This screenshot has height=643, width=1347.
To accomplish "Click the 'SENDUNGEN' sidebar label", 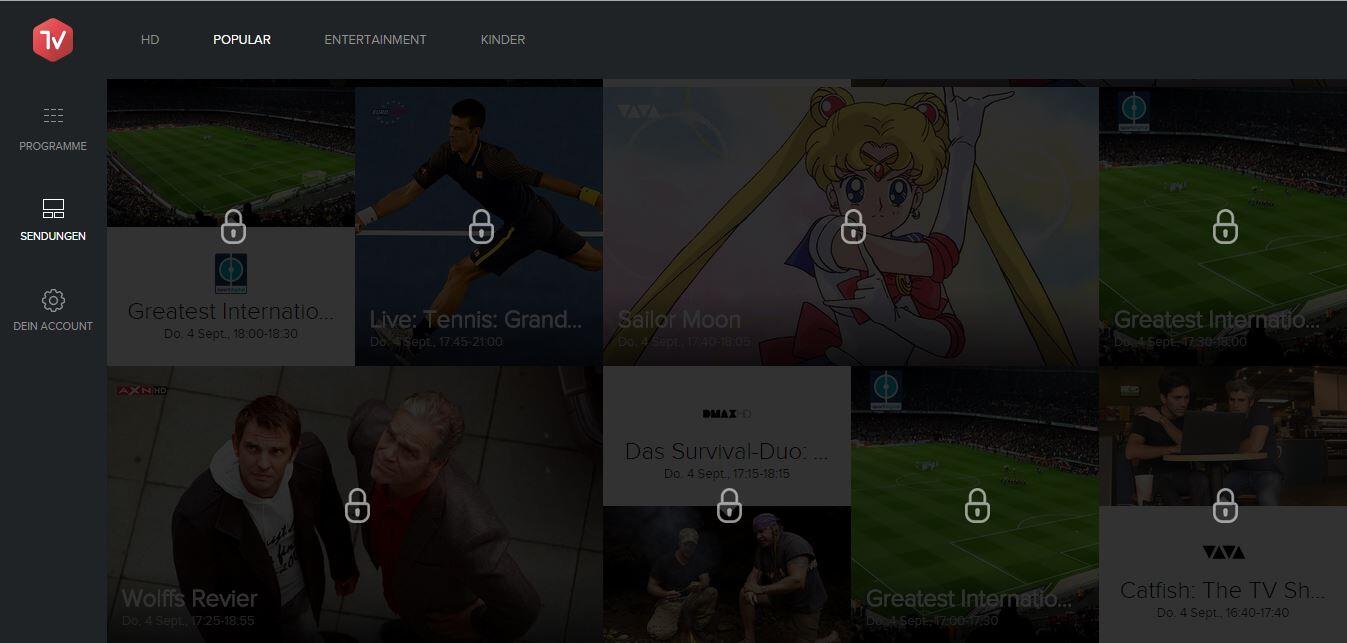I will click(x=53, y=236).
